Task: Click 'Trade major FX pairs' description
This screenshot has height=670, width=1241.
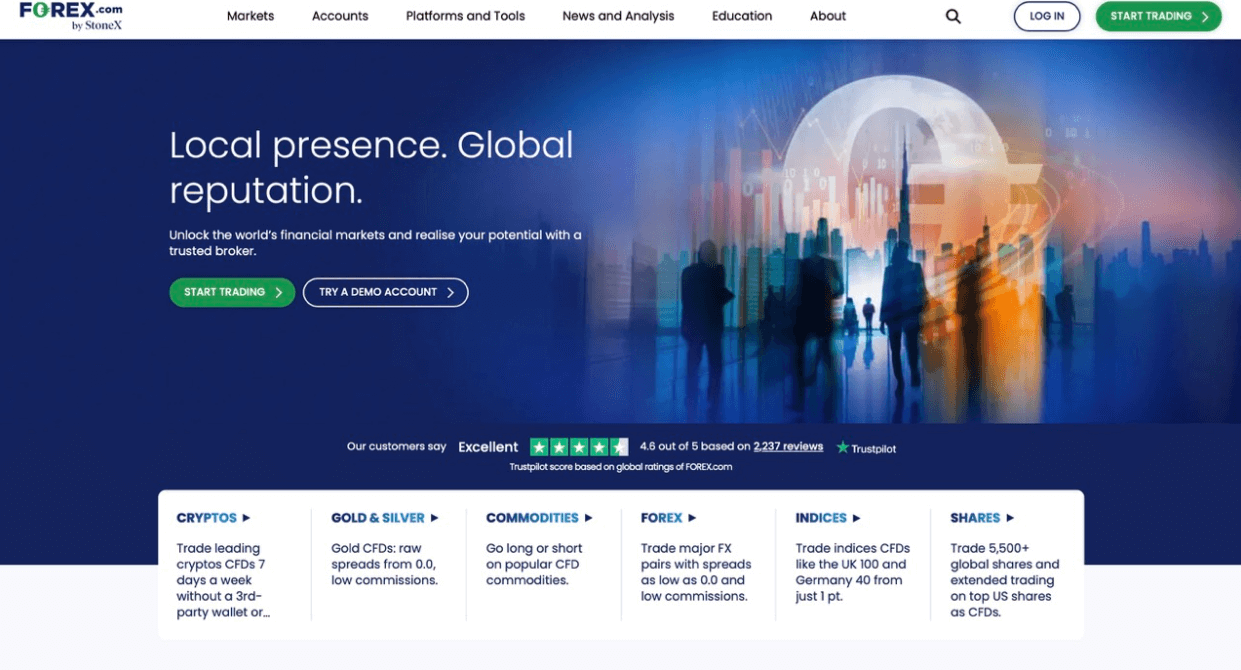Action: tap(696, 572)
